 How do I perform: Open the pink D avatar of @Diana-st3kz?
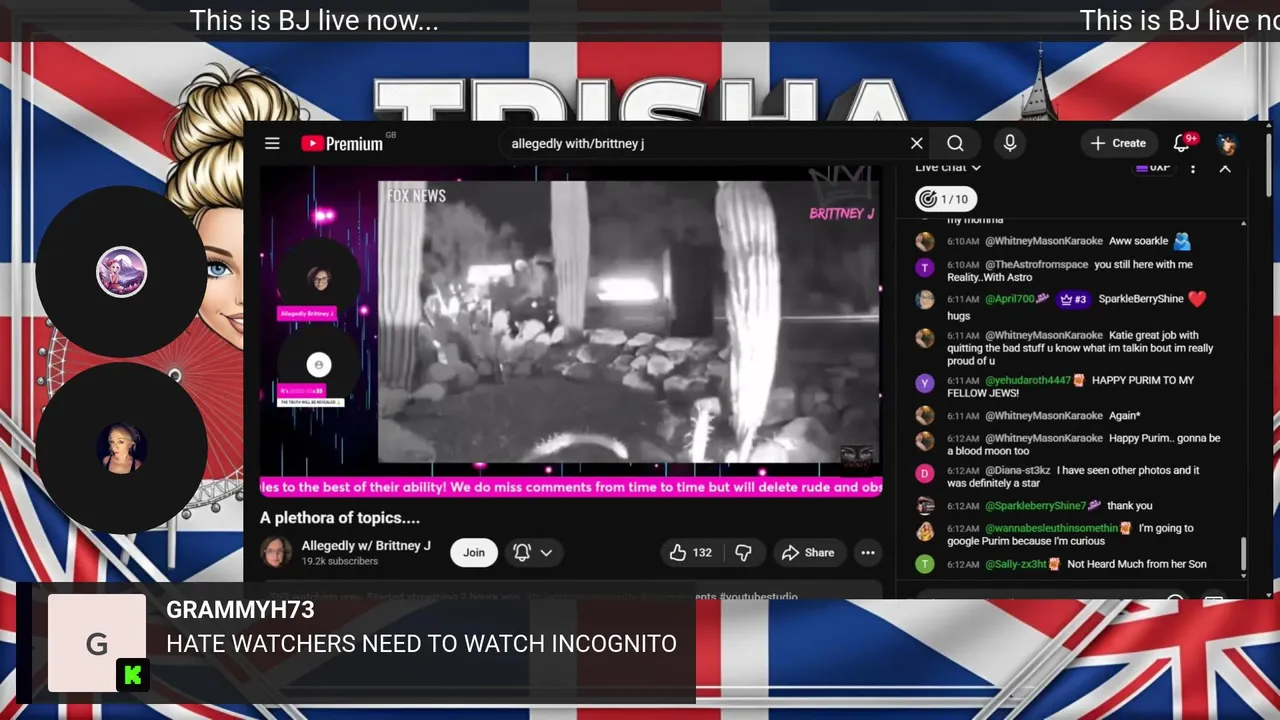(925, 473)
